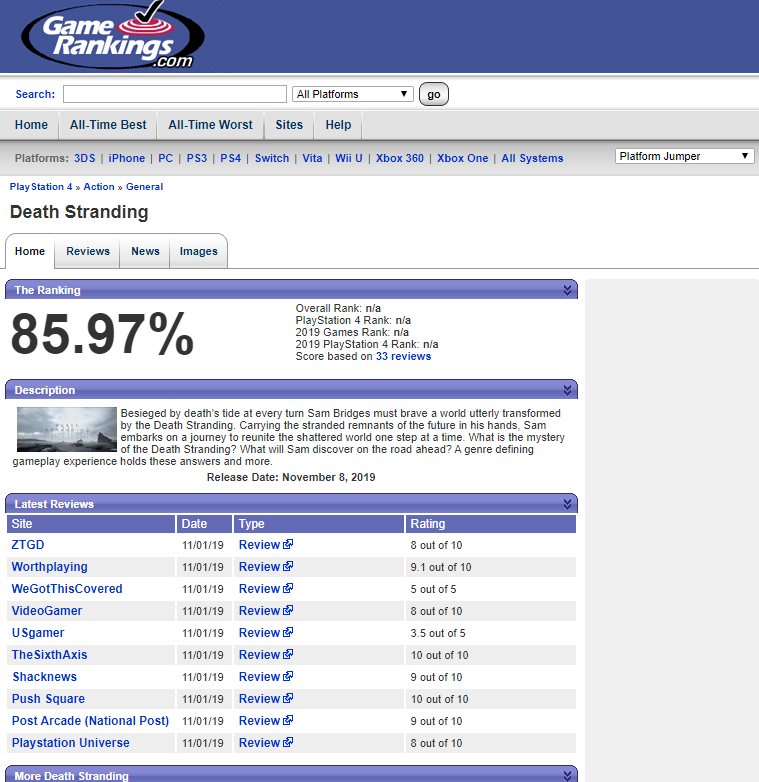Collapse the Latest Reviews section chevron
759x782 pixels.
[x=567, y=504]
